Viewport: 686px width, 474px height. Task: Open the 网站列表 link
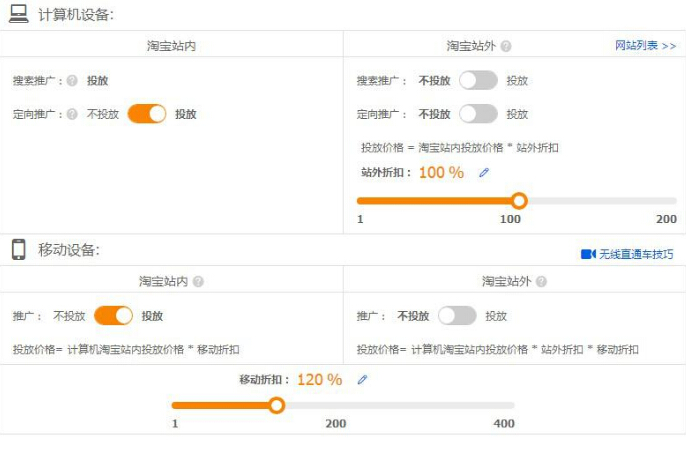point(645,46)
